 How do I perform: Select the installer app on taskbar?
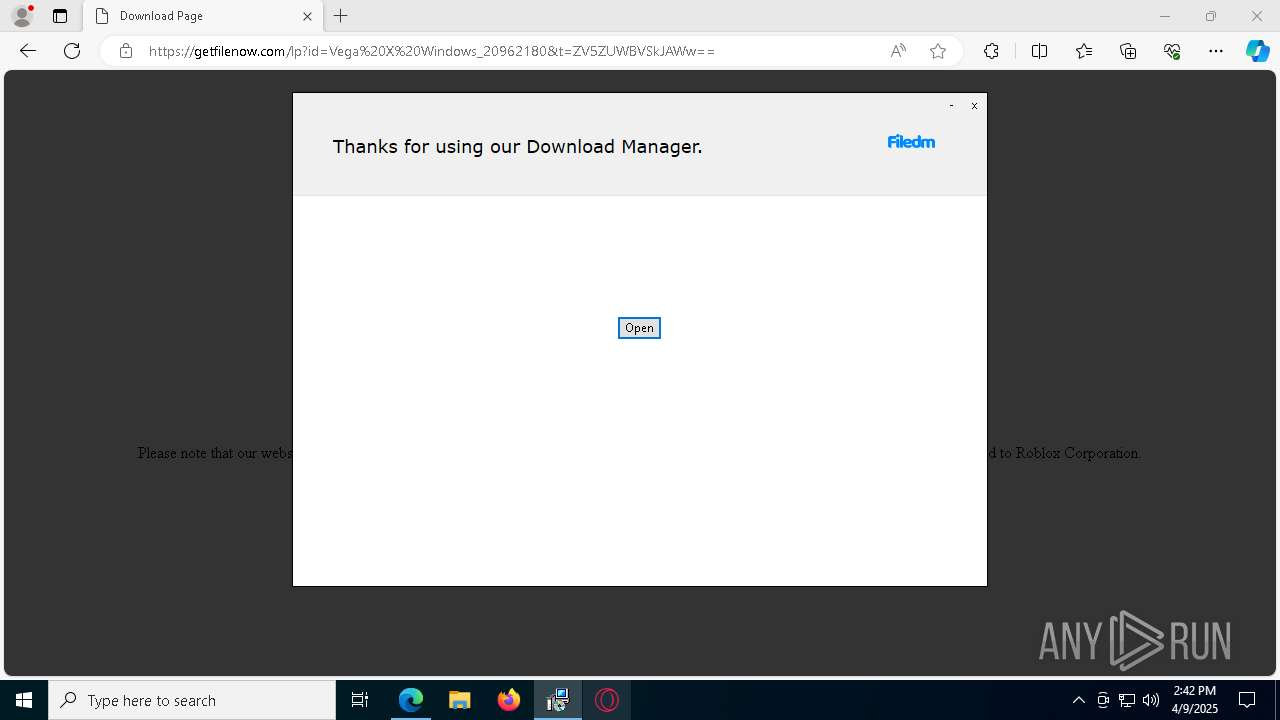pyautogui.click(x=558, y=700)
